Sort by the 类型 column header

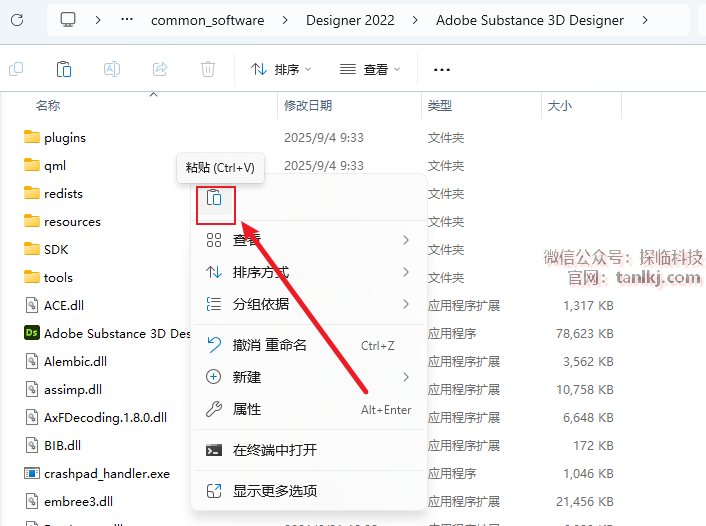(x=440, y=106)
